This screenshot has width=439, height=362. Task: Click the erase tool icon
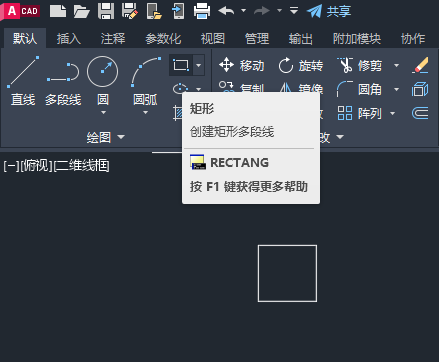pyautogui.click(x=420, y=65)
